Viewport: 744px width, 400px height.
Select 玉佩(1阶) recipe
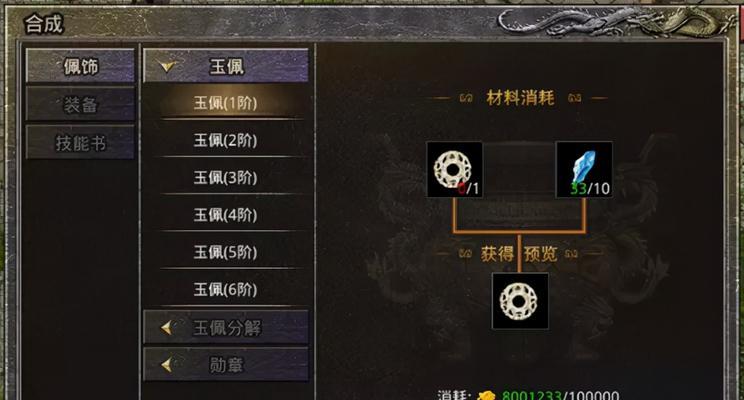(226, 102)
